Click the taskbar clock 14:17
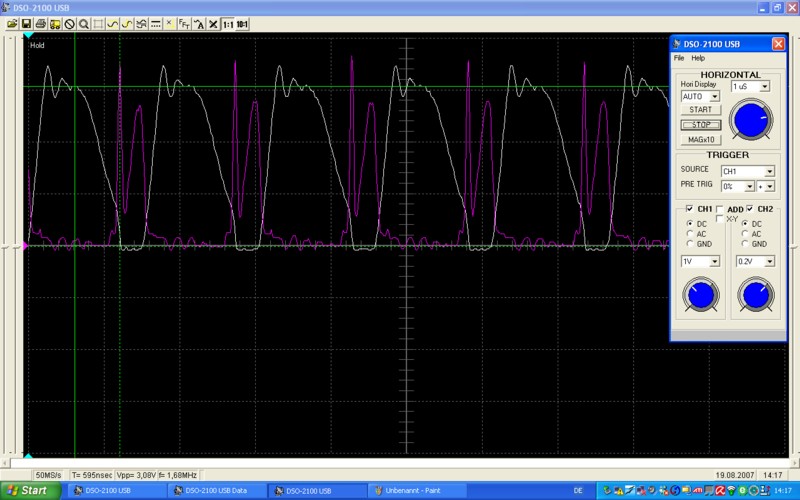Viewport: 800px width, 500px height. [x=783, y=490]
